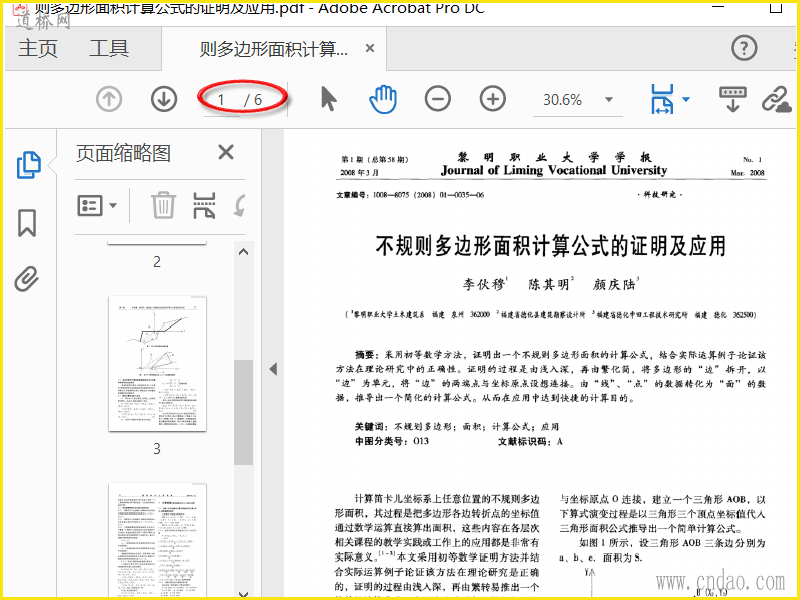The height and width of the screenshot is (600, 800).
Task: Close the 则多边形面积计算... document tab
Action: point(370,48)
